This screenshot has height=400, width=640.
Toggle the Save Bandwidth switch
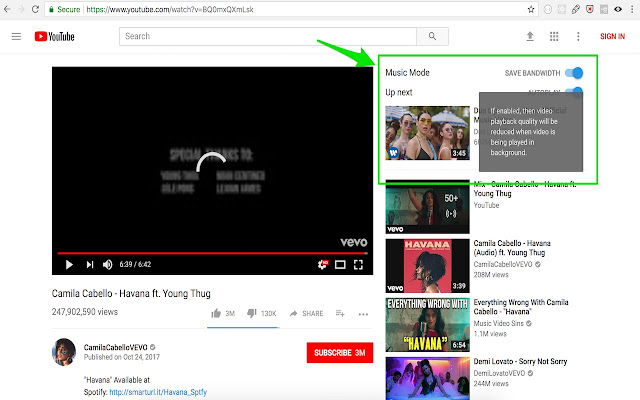[x=574, y=73]
